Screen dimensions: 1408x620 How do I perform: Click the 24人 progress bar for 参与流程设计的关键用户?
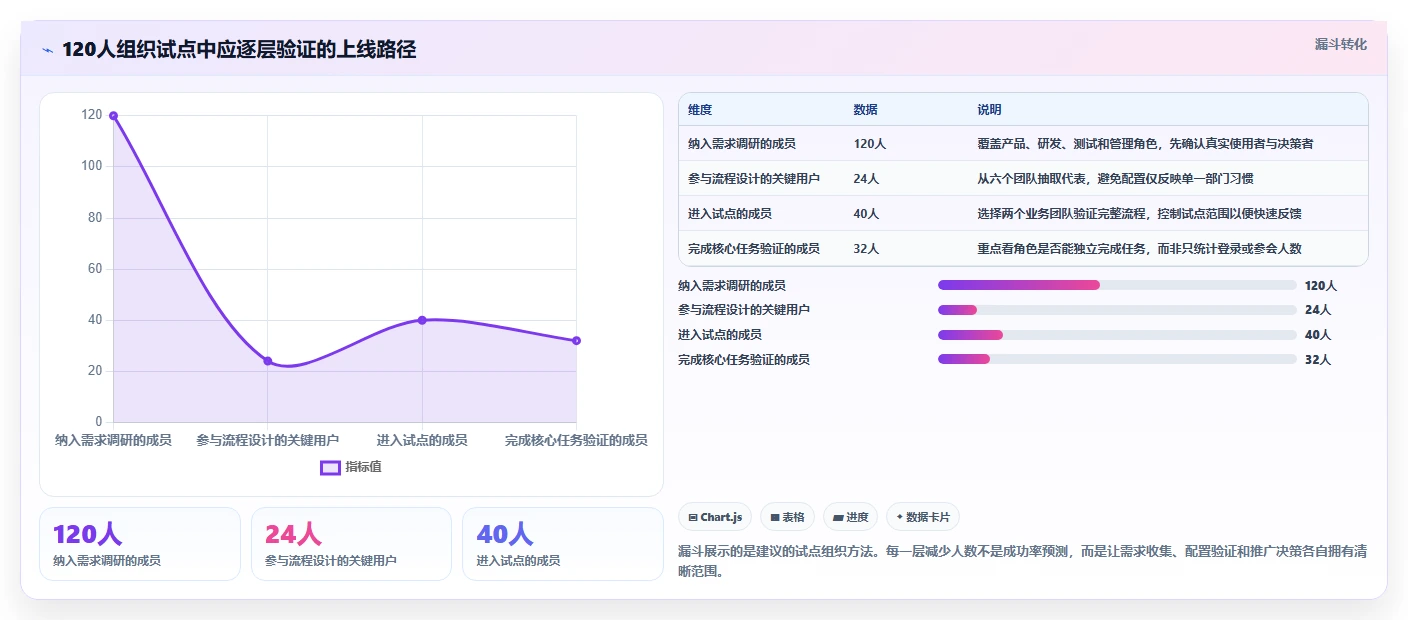point(1117,310)
